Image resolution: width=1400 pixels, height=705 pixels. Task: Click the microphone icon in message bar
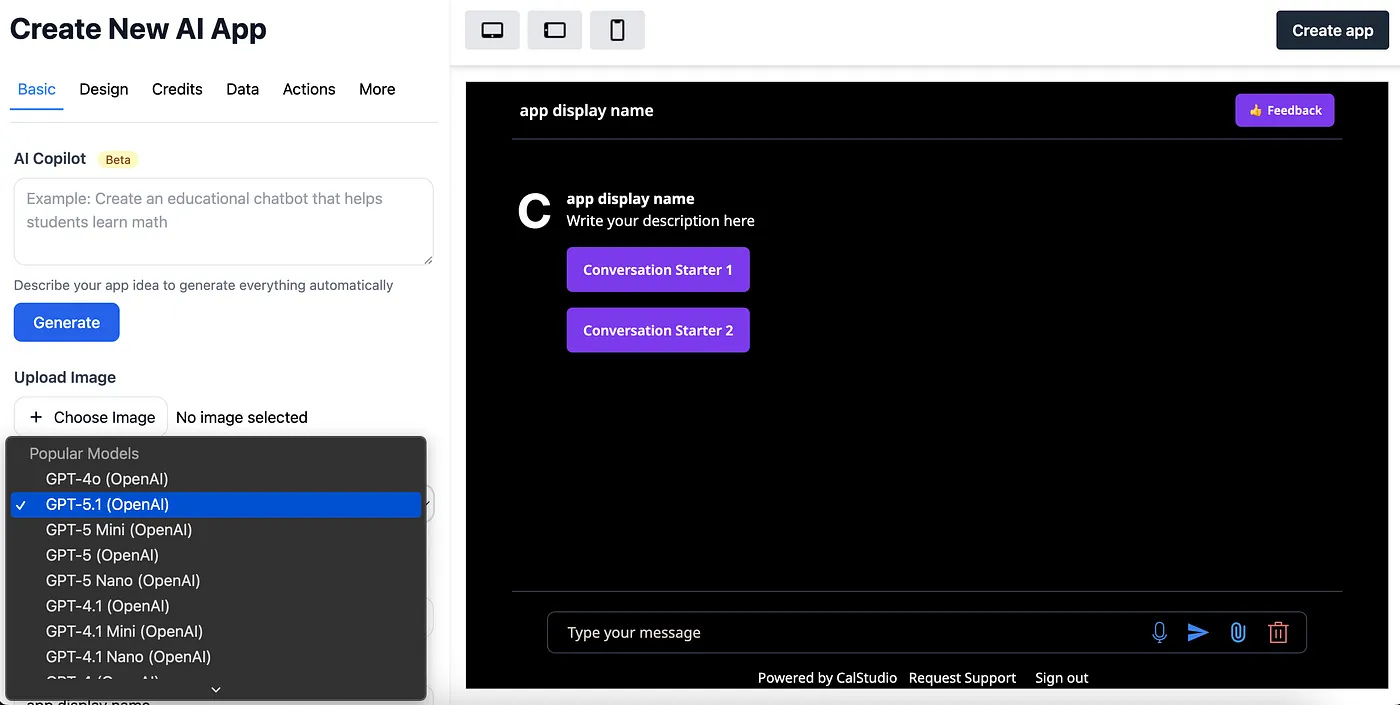(x=1159, y=632)
